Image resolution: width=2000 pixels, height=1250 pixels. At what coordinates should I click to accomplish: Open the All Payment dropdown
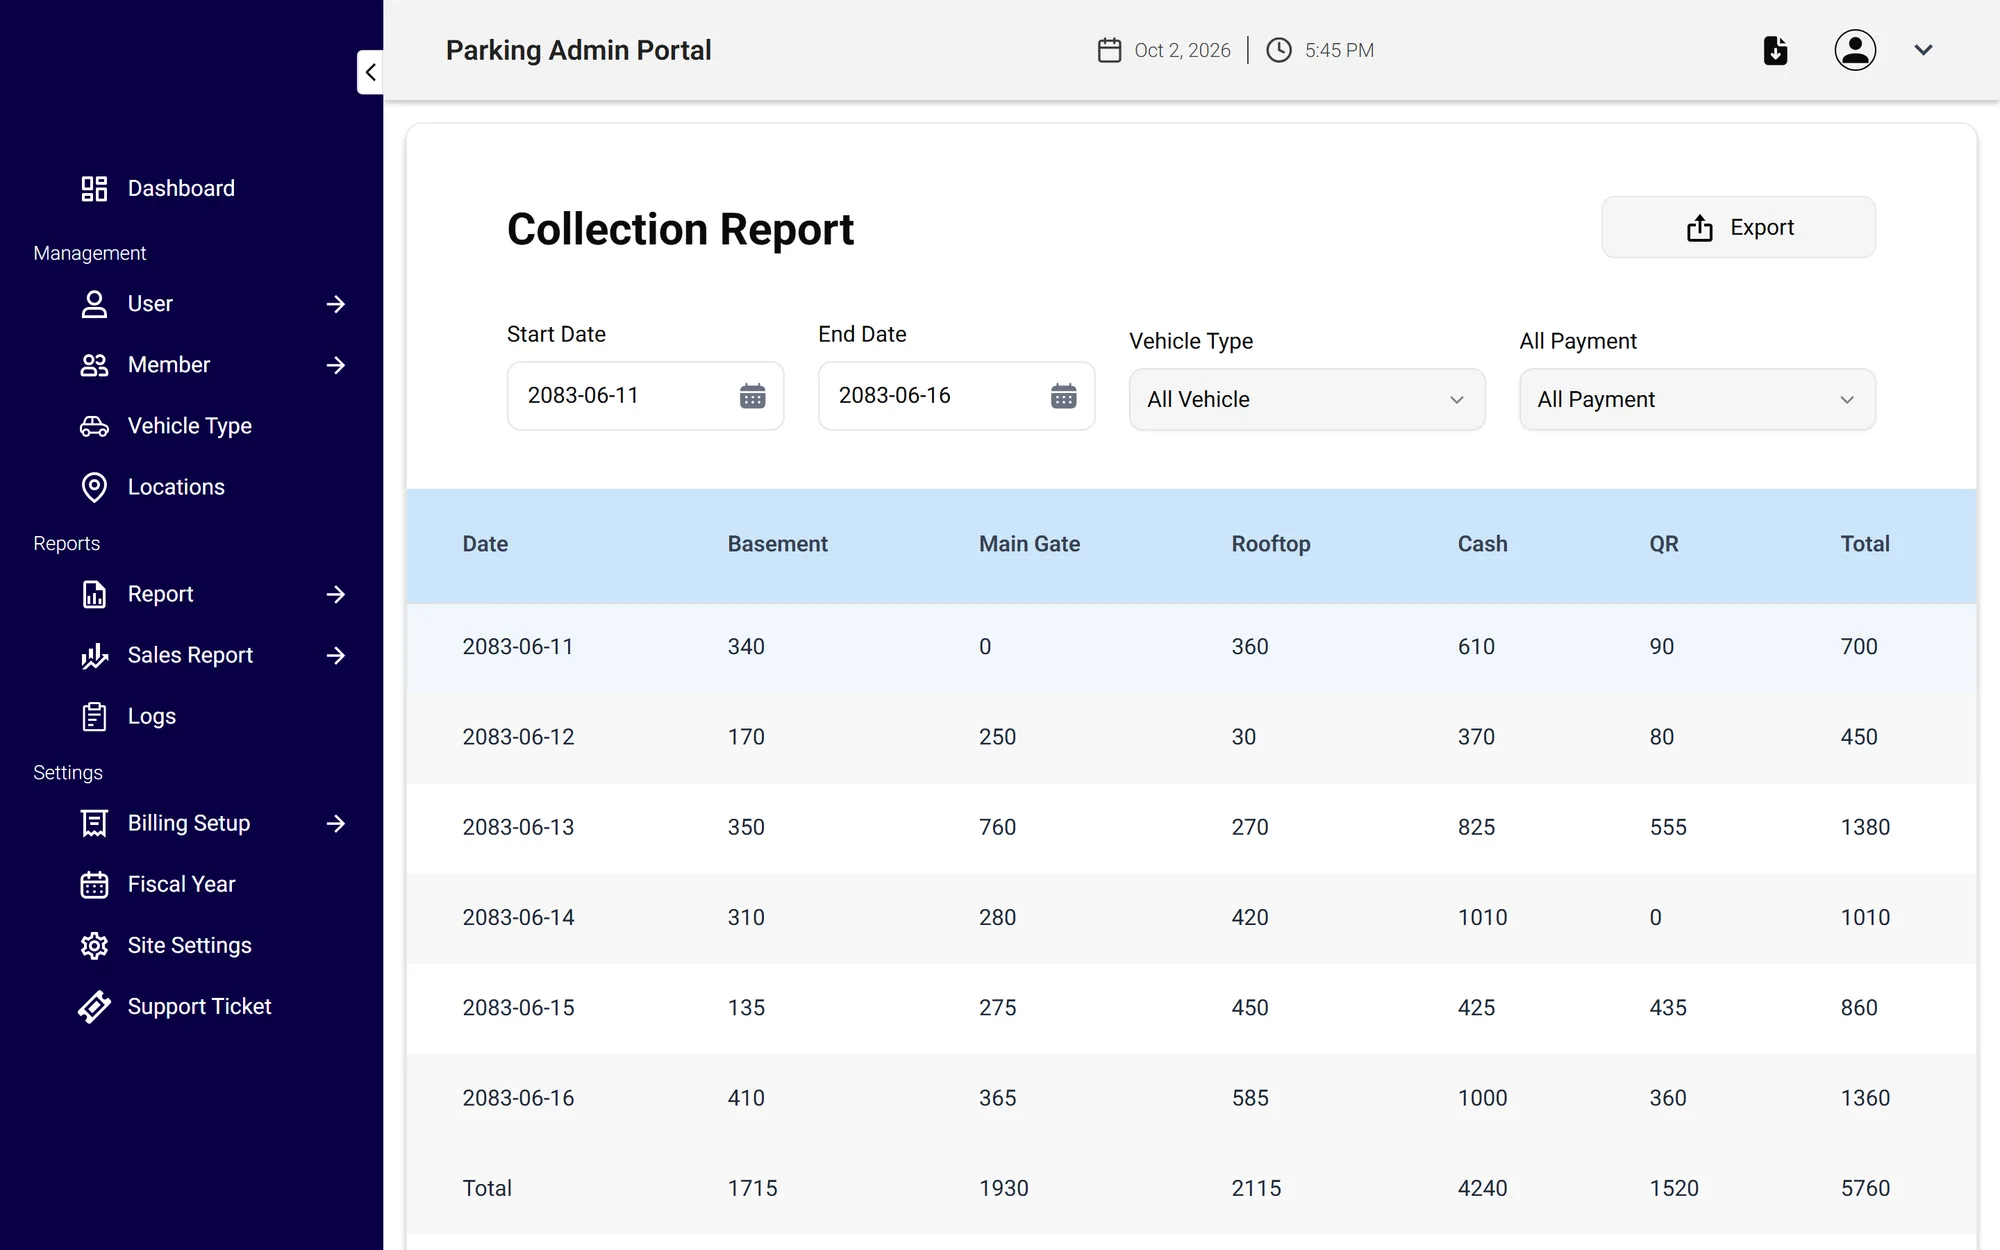coord(1697,400)
